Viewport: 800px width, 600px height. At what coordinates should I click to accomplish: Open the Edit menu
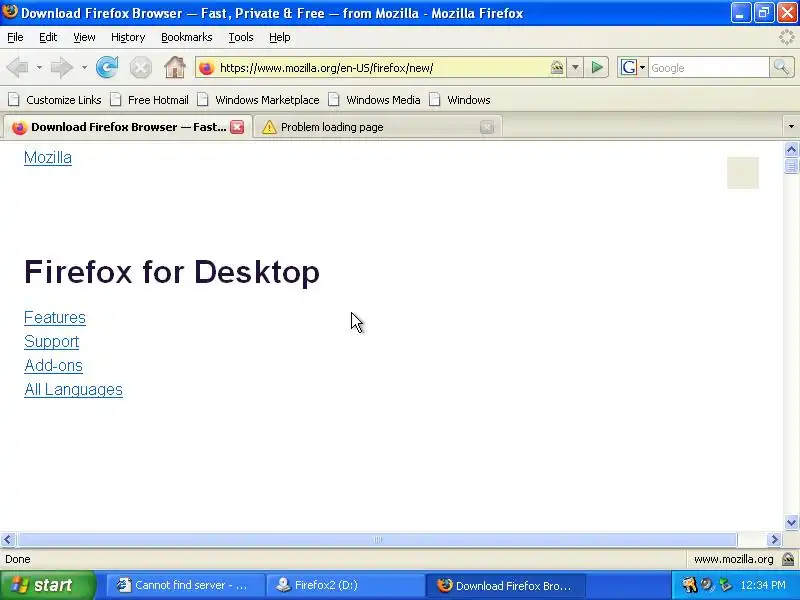click(x=48, y=37)
